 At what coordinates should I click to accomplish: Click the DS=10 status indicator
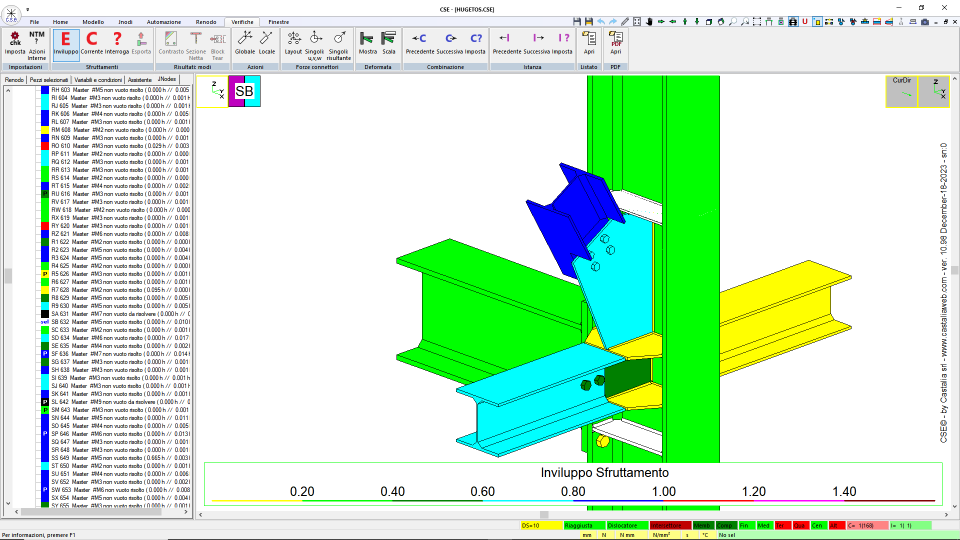click(541, 525)
